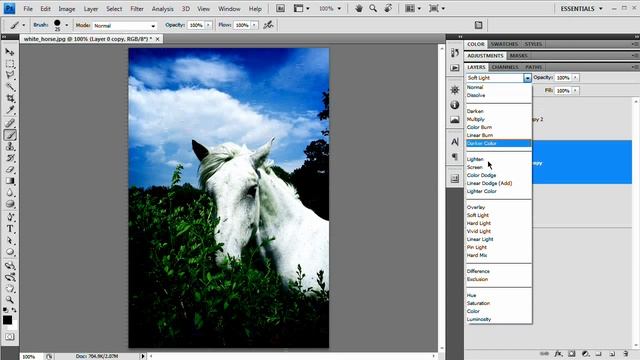
Task: Open the Info panel icon
Action: 455,105
